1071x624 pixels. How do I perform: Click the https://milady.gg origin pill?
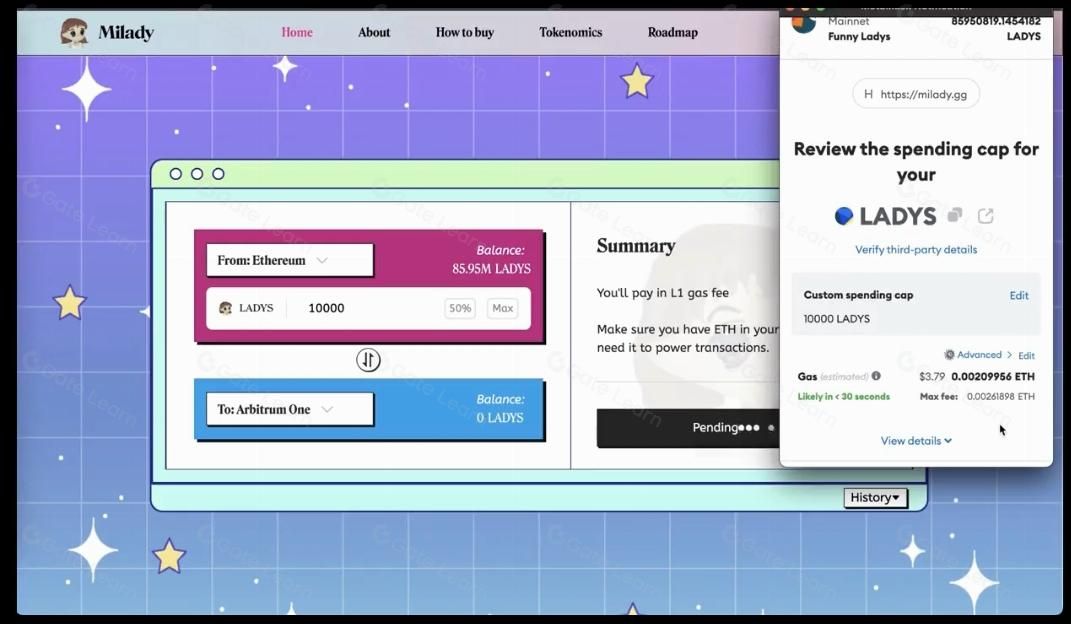click(x=916, y=94)
